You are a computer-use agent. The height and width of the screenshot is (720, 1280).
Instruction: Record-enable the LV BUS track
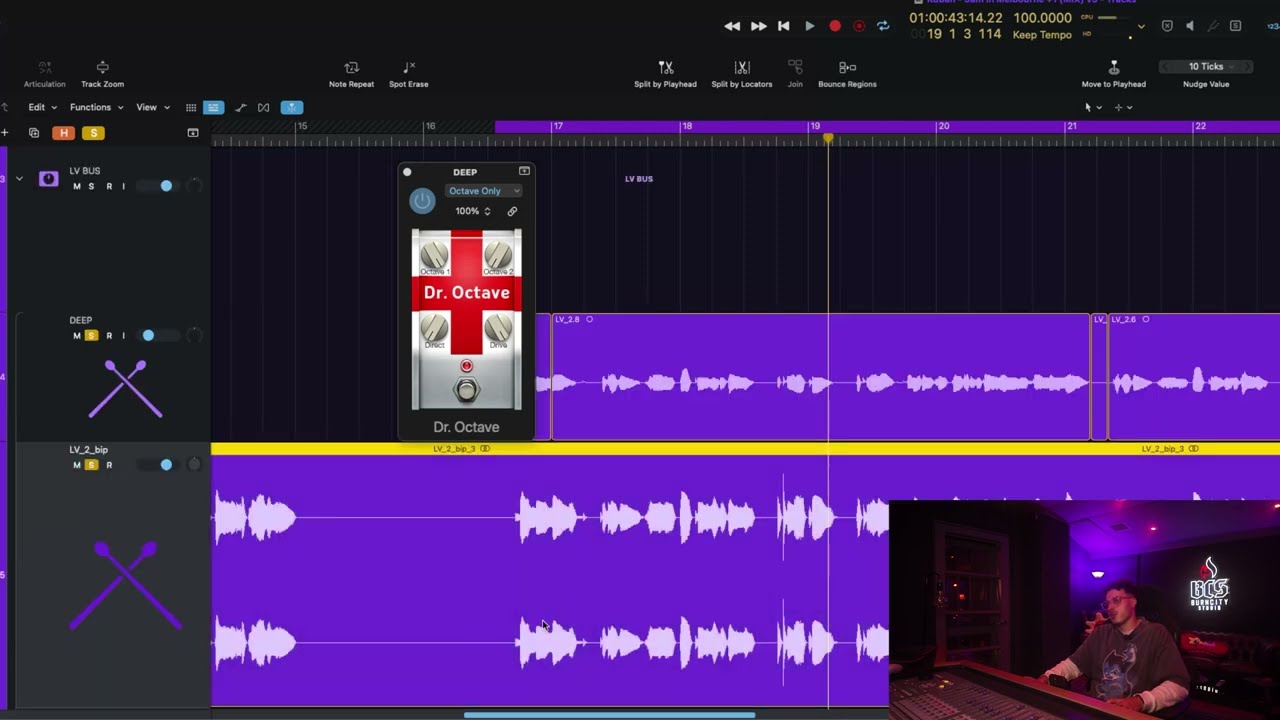(x=109, y=186)
